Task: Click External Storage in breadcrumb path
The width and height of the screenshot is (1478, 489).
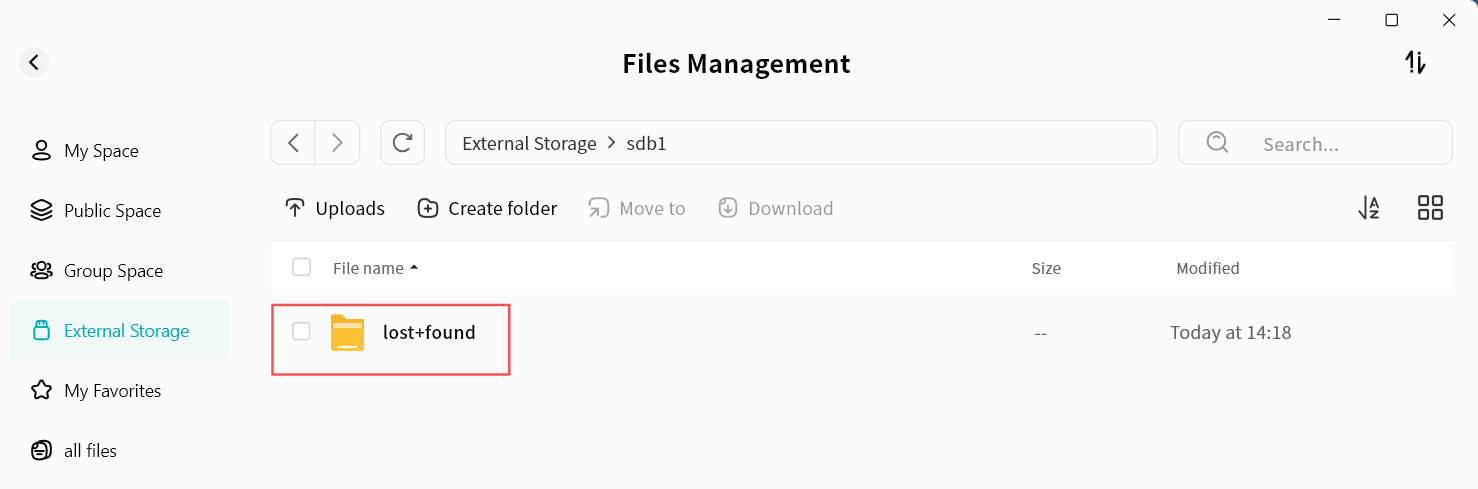Action: tap(529, 143)
